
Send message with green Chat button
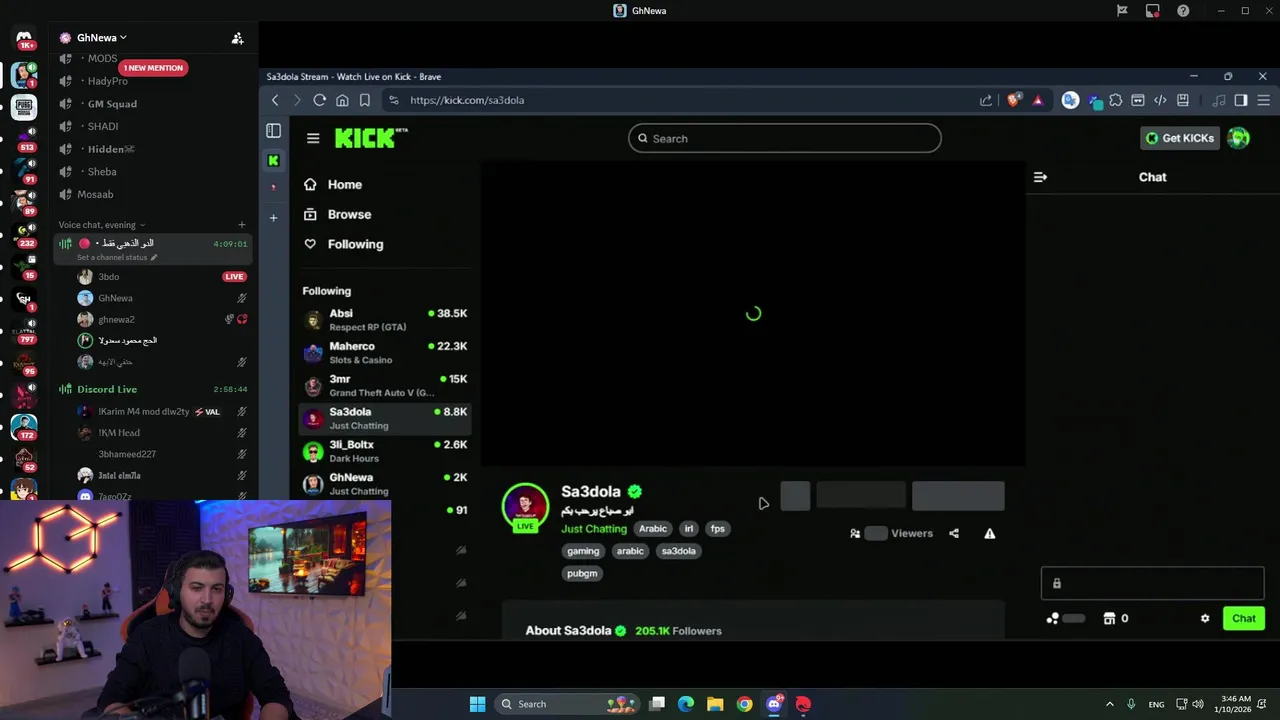pyautogui.click(x=1244, y=619)
